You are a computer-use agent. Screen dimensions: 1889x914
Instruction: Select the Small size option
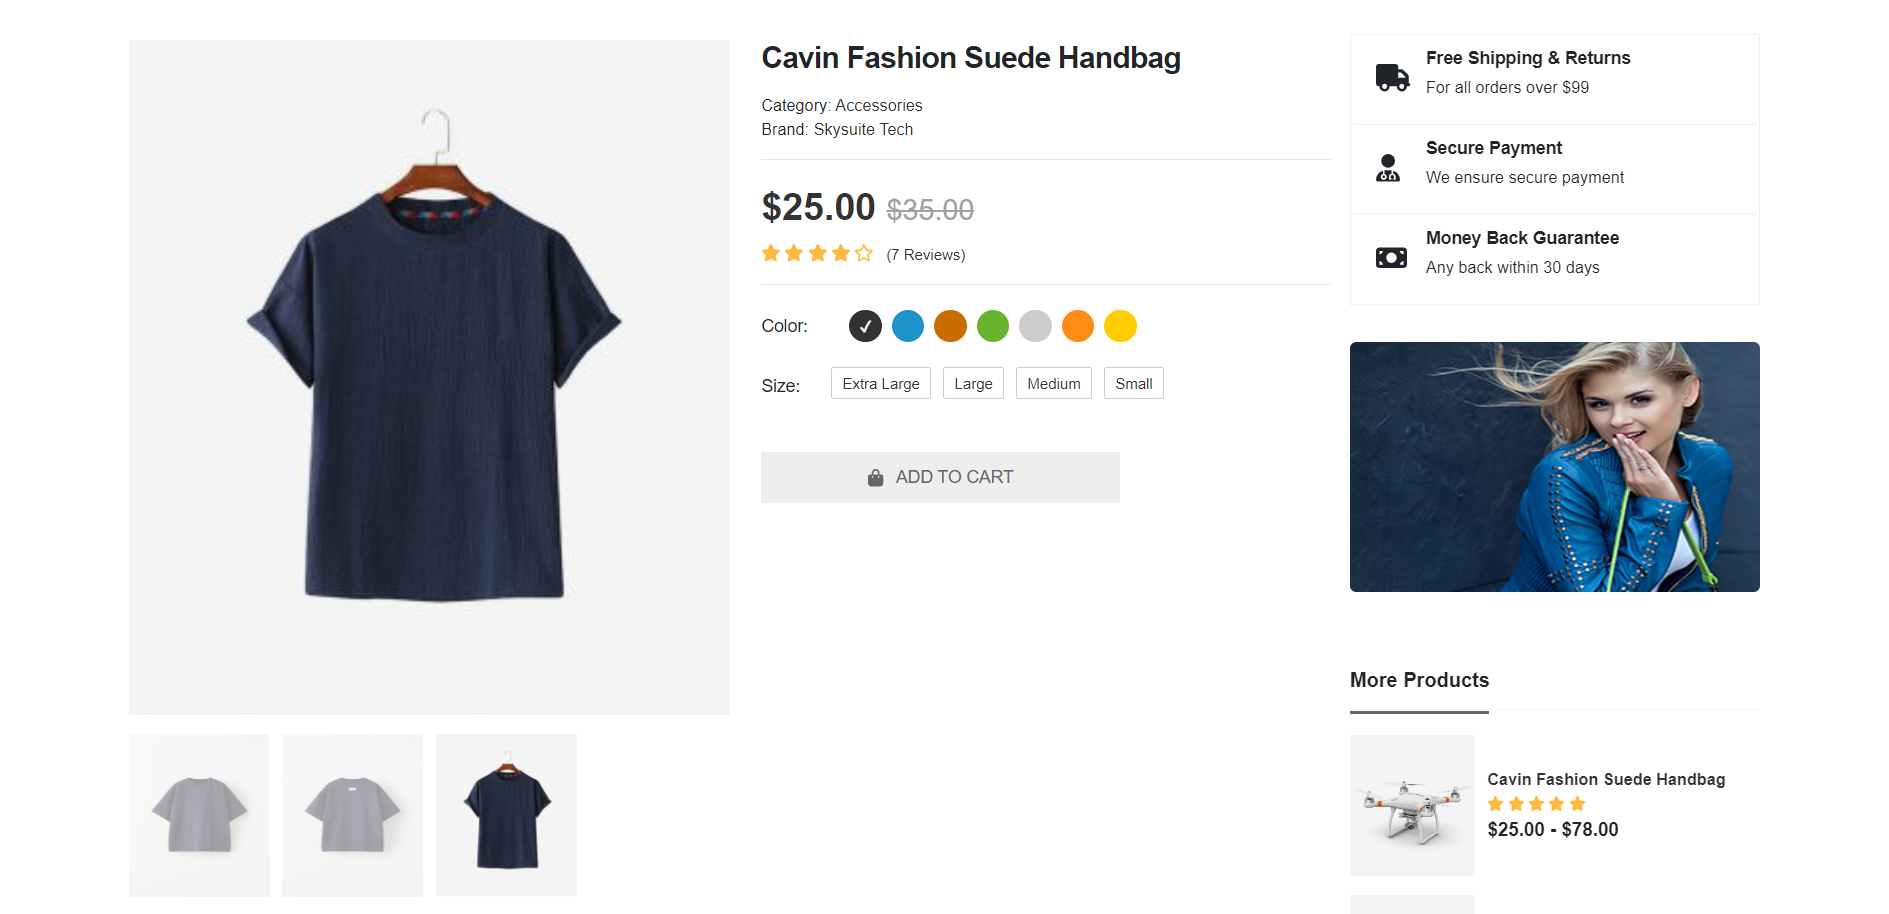pos(1133,384)
